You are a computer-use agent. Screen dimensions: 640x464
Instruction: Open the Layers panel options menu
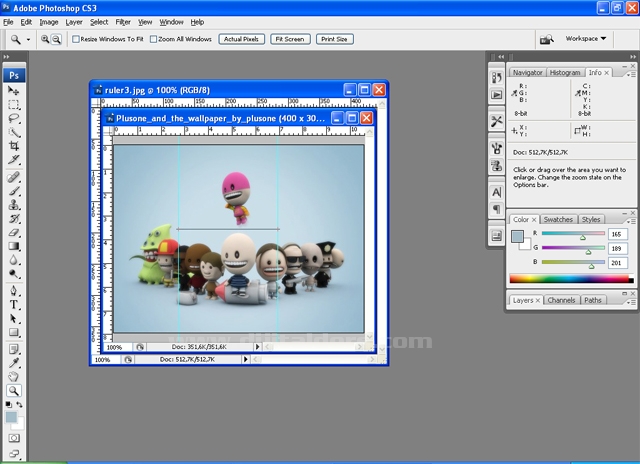[x=632, y=302]
